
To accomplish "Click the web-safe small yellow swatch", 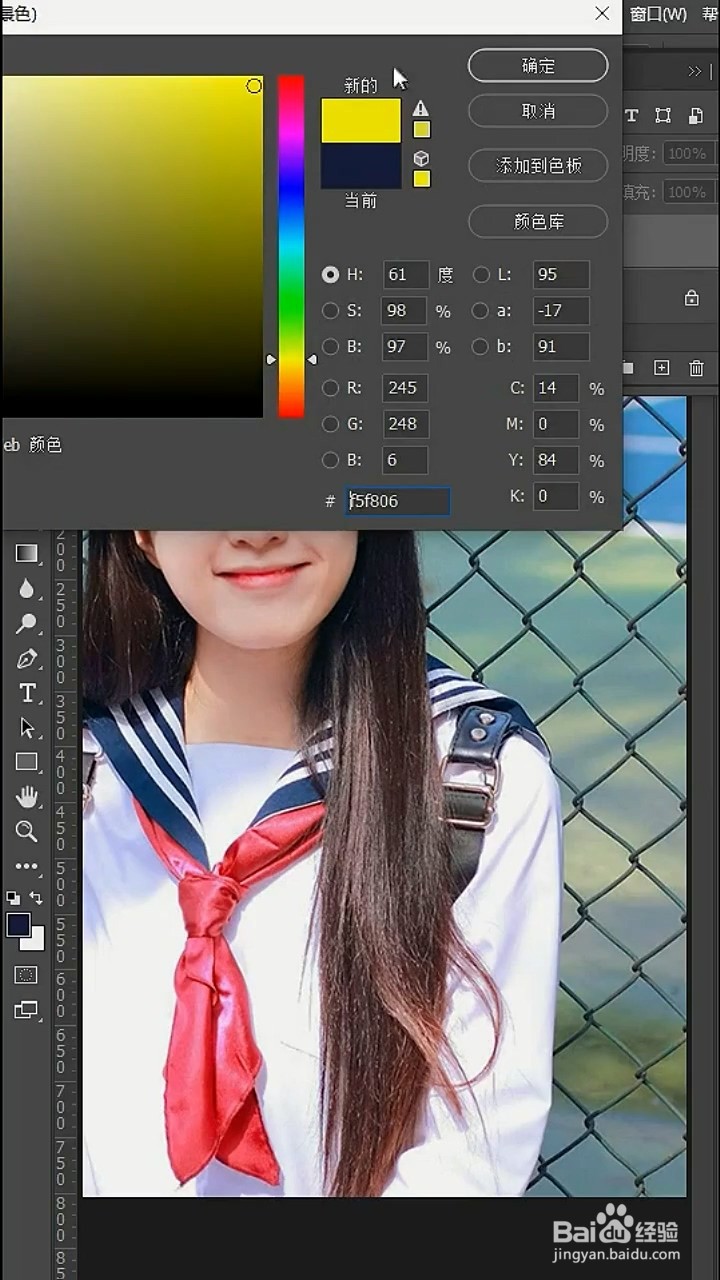I will (x=422, y=179).
